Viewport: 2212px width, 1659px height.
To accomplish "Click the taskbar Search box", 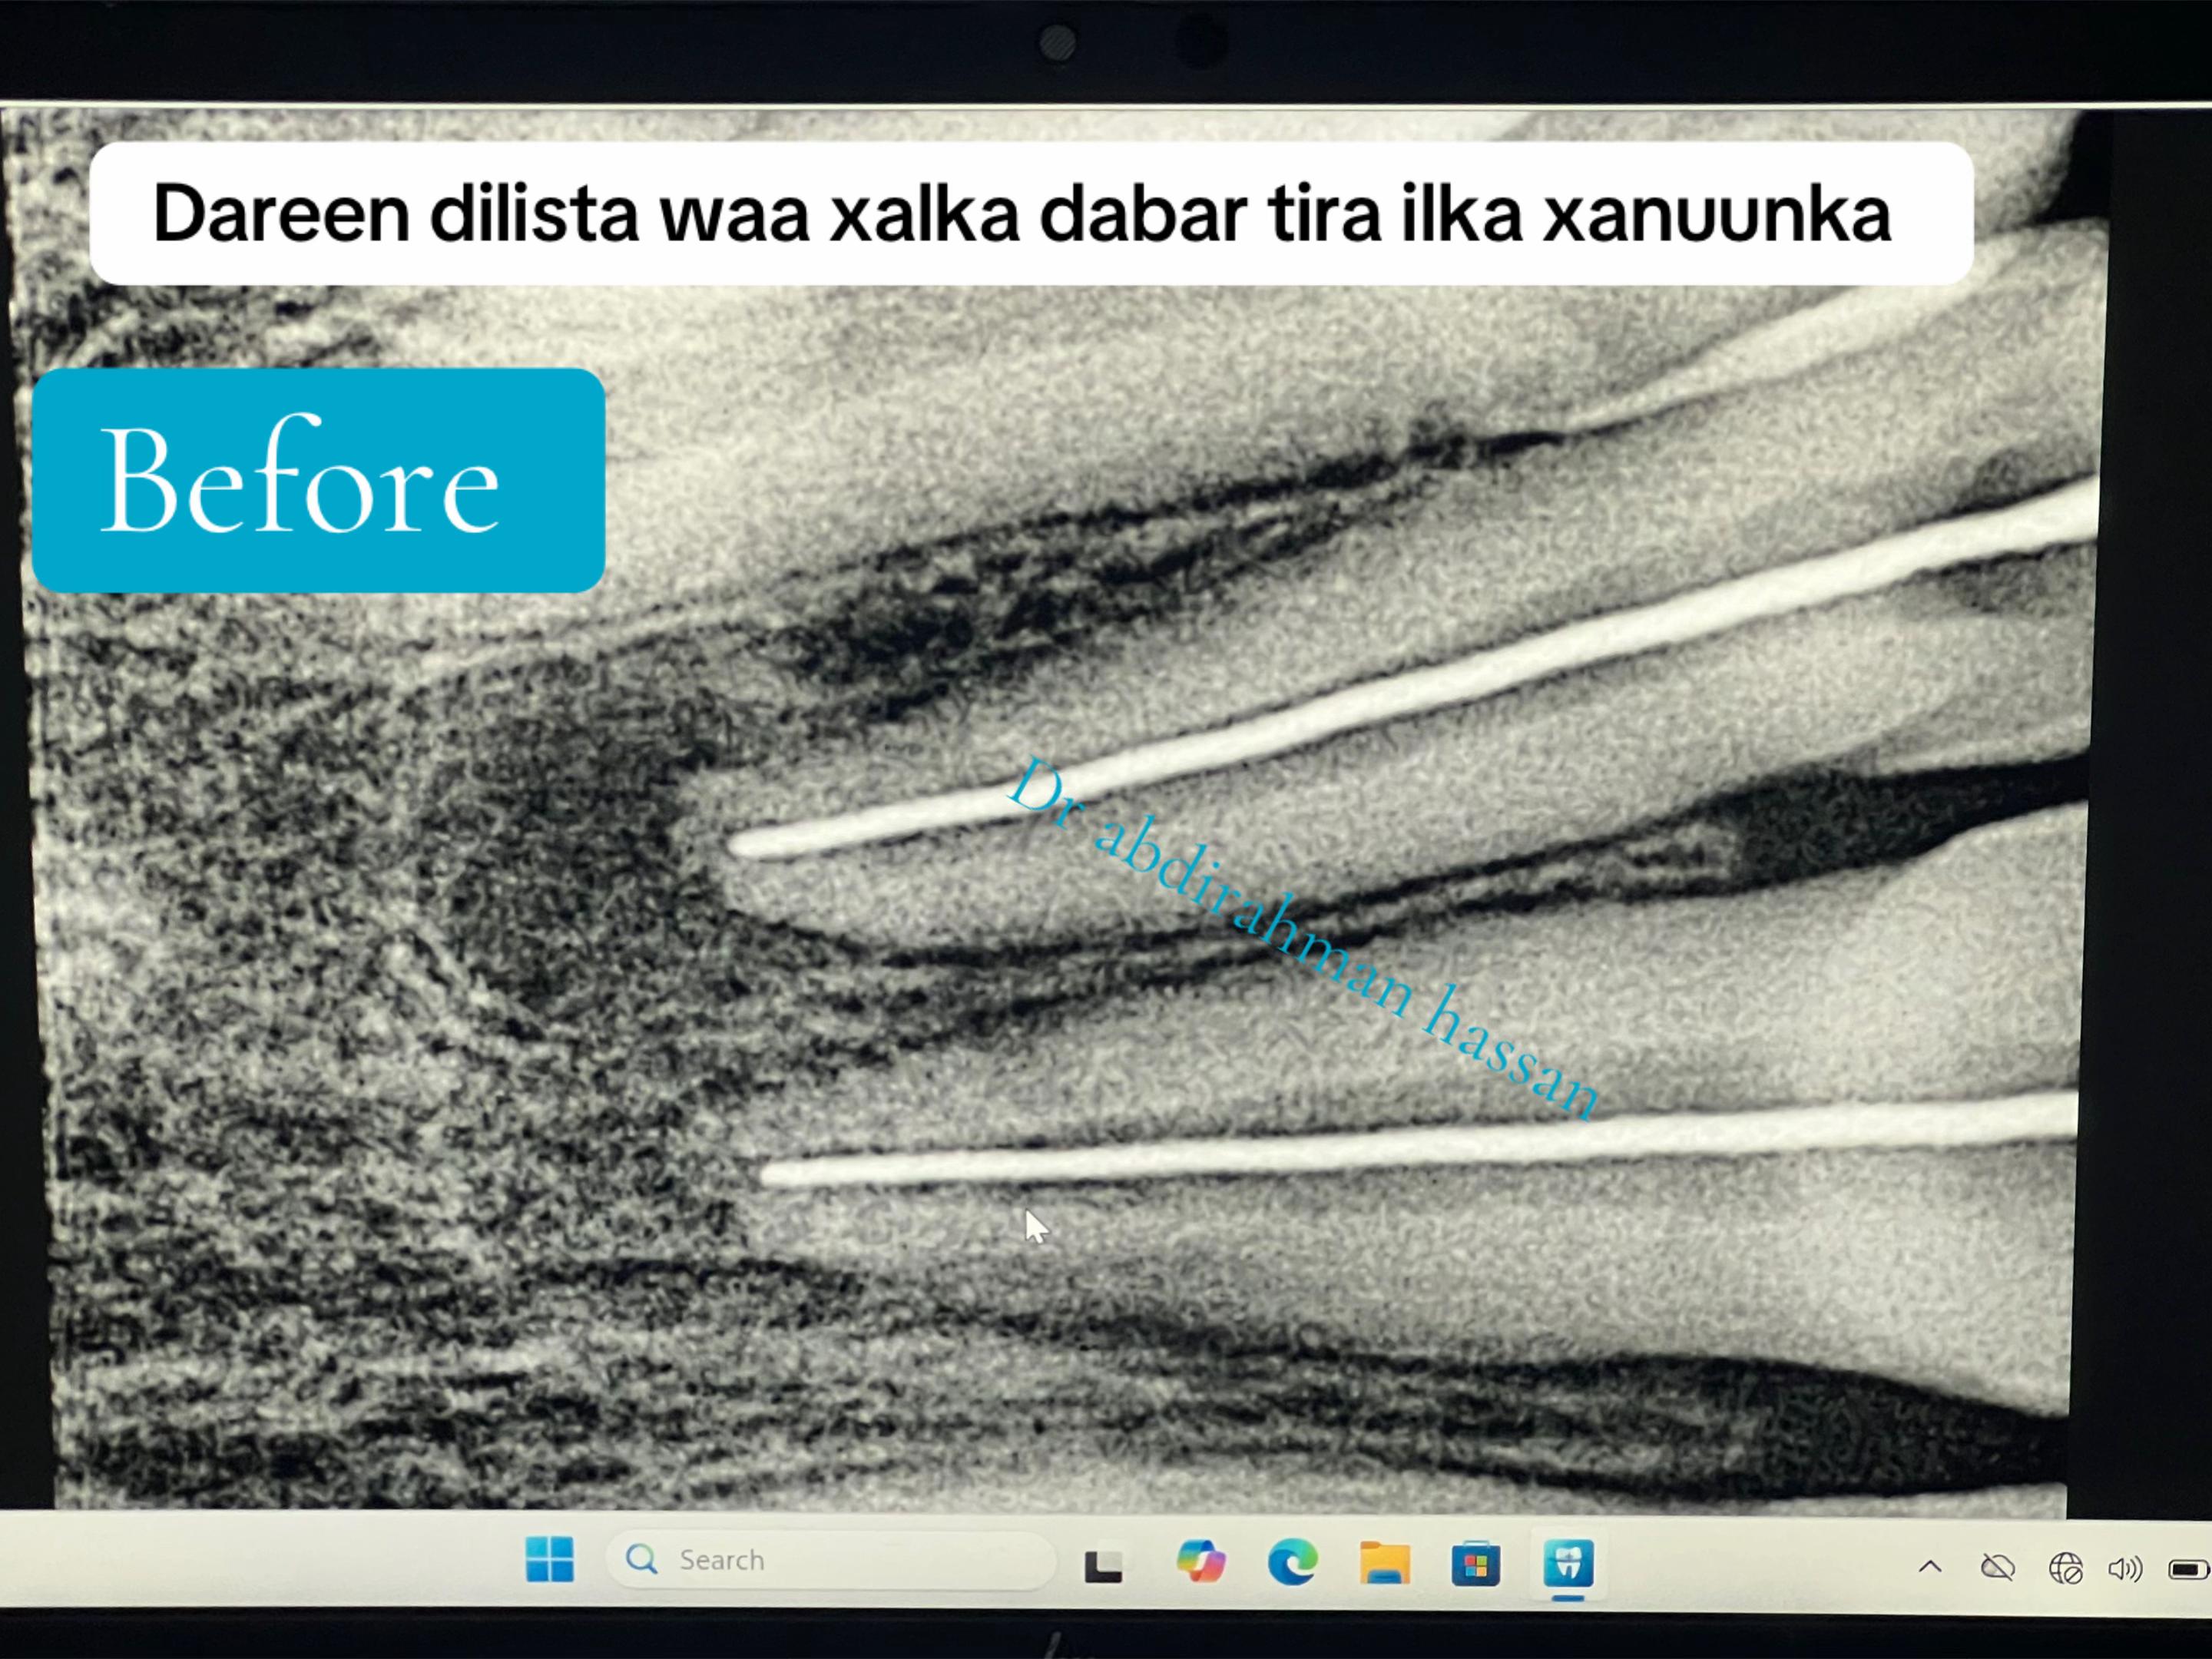I will click(830, 1559).
